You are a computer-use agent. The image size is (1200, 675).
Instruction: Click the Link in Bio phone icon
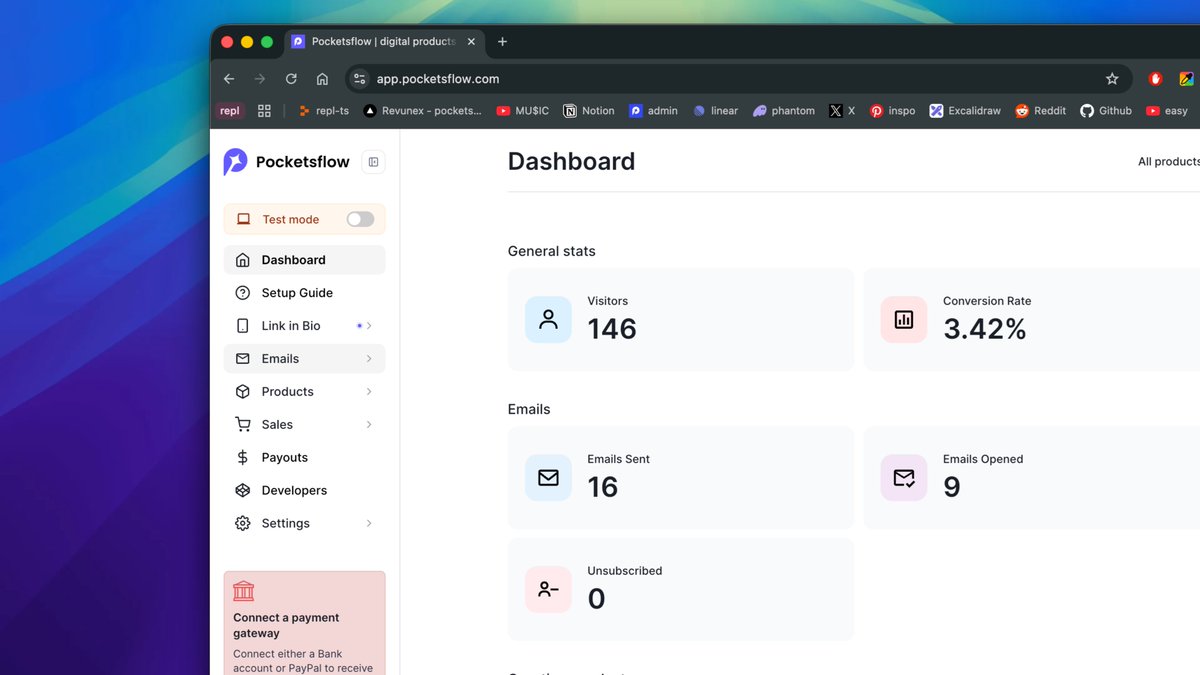coord(242,326)
